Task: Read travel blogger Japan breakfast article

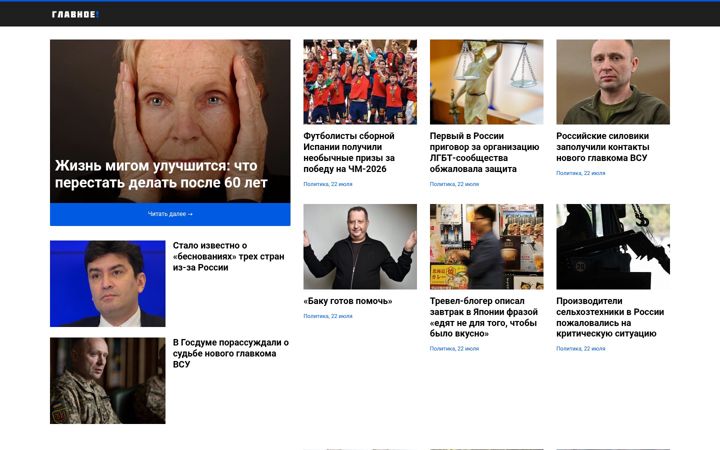Action: pyautogui.click(x=484, y=317)
